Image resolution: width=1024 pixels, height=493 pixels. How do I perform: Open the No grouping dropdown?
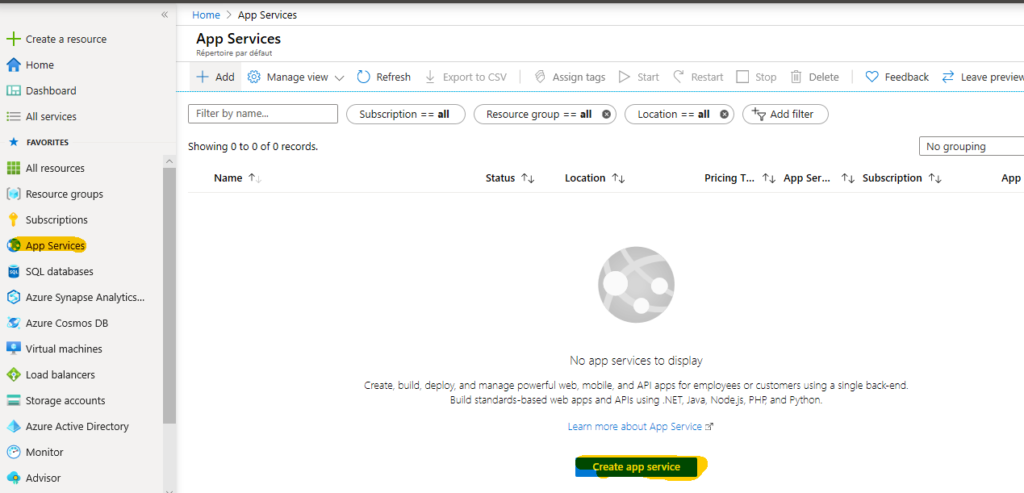971,146
